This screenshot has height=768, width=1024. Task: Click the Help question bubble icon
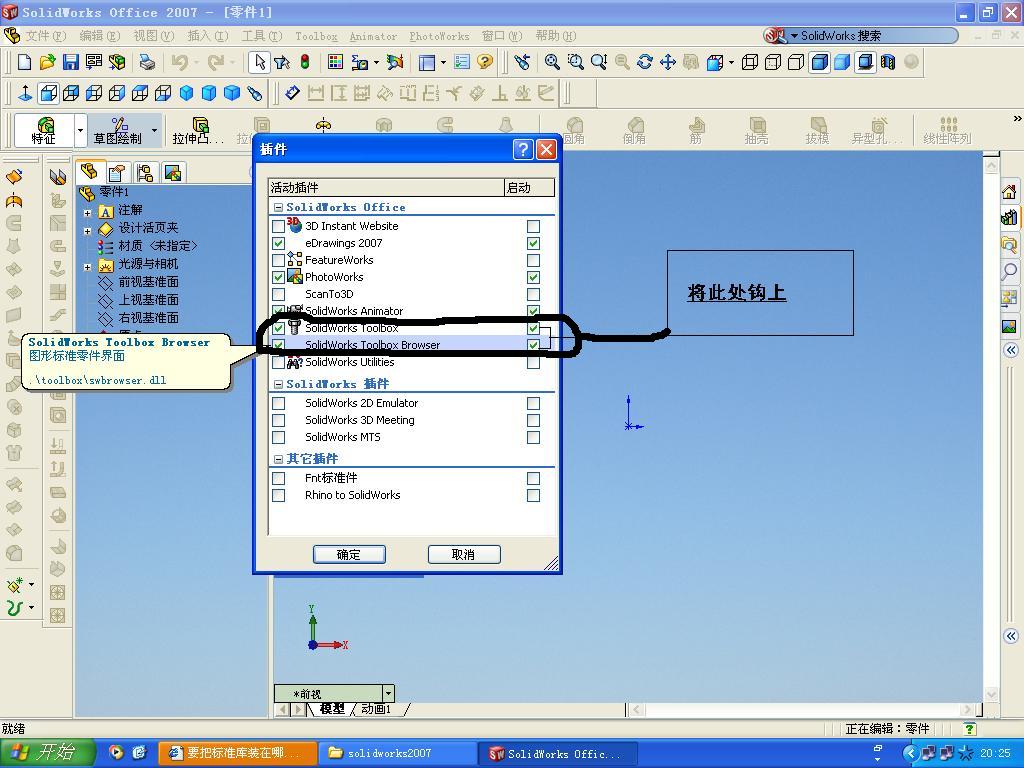(485, 62)
